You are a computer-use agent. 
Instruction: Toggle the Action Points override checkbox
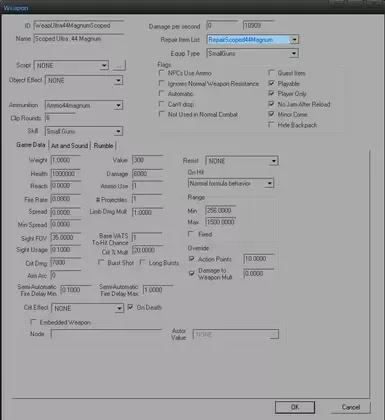point(192,259)
